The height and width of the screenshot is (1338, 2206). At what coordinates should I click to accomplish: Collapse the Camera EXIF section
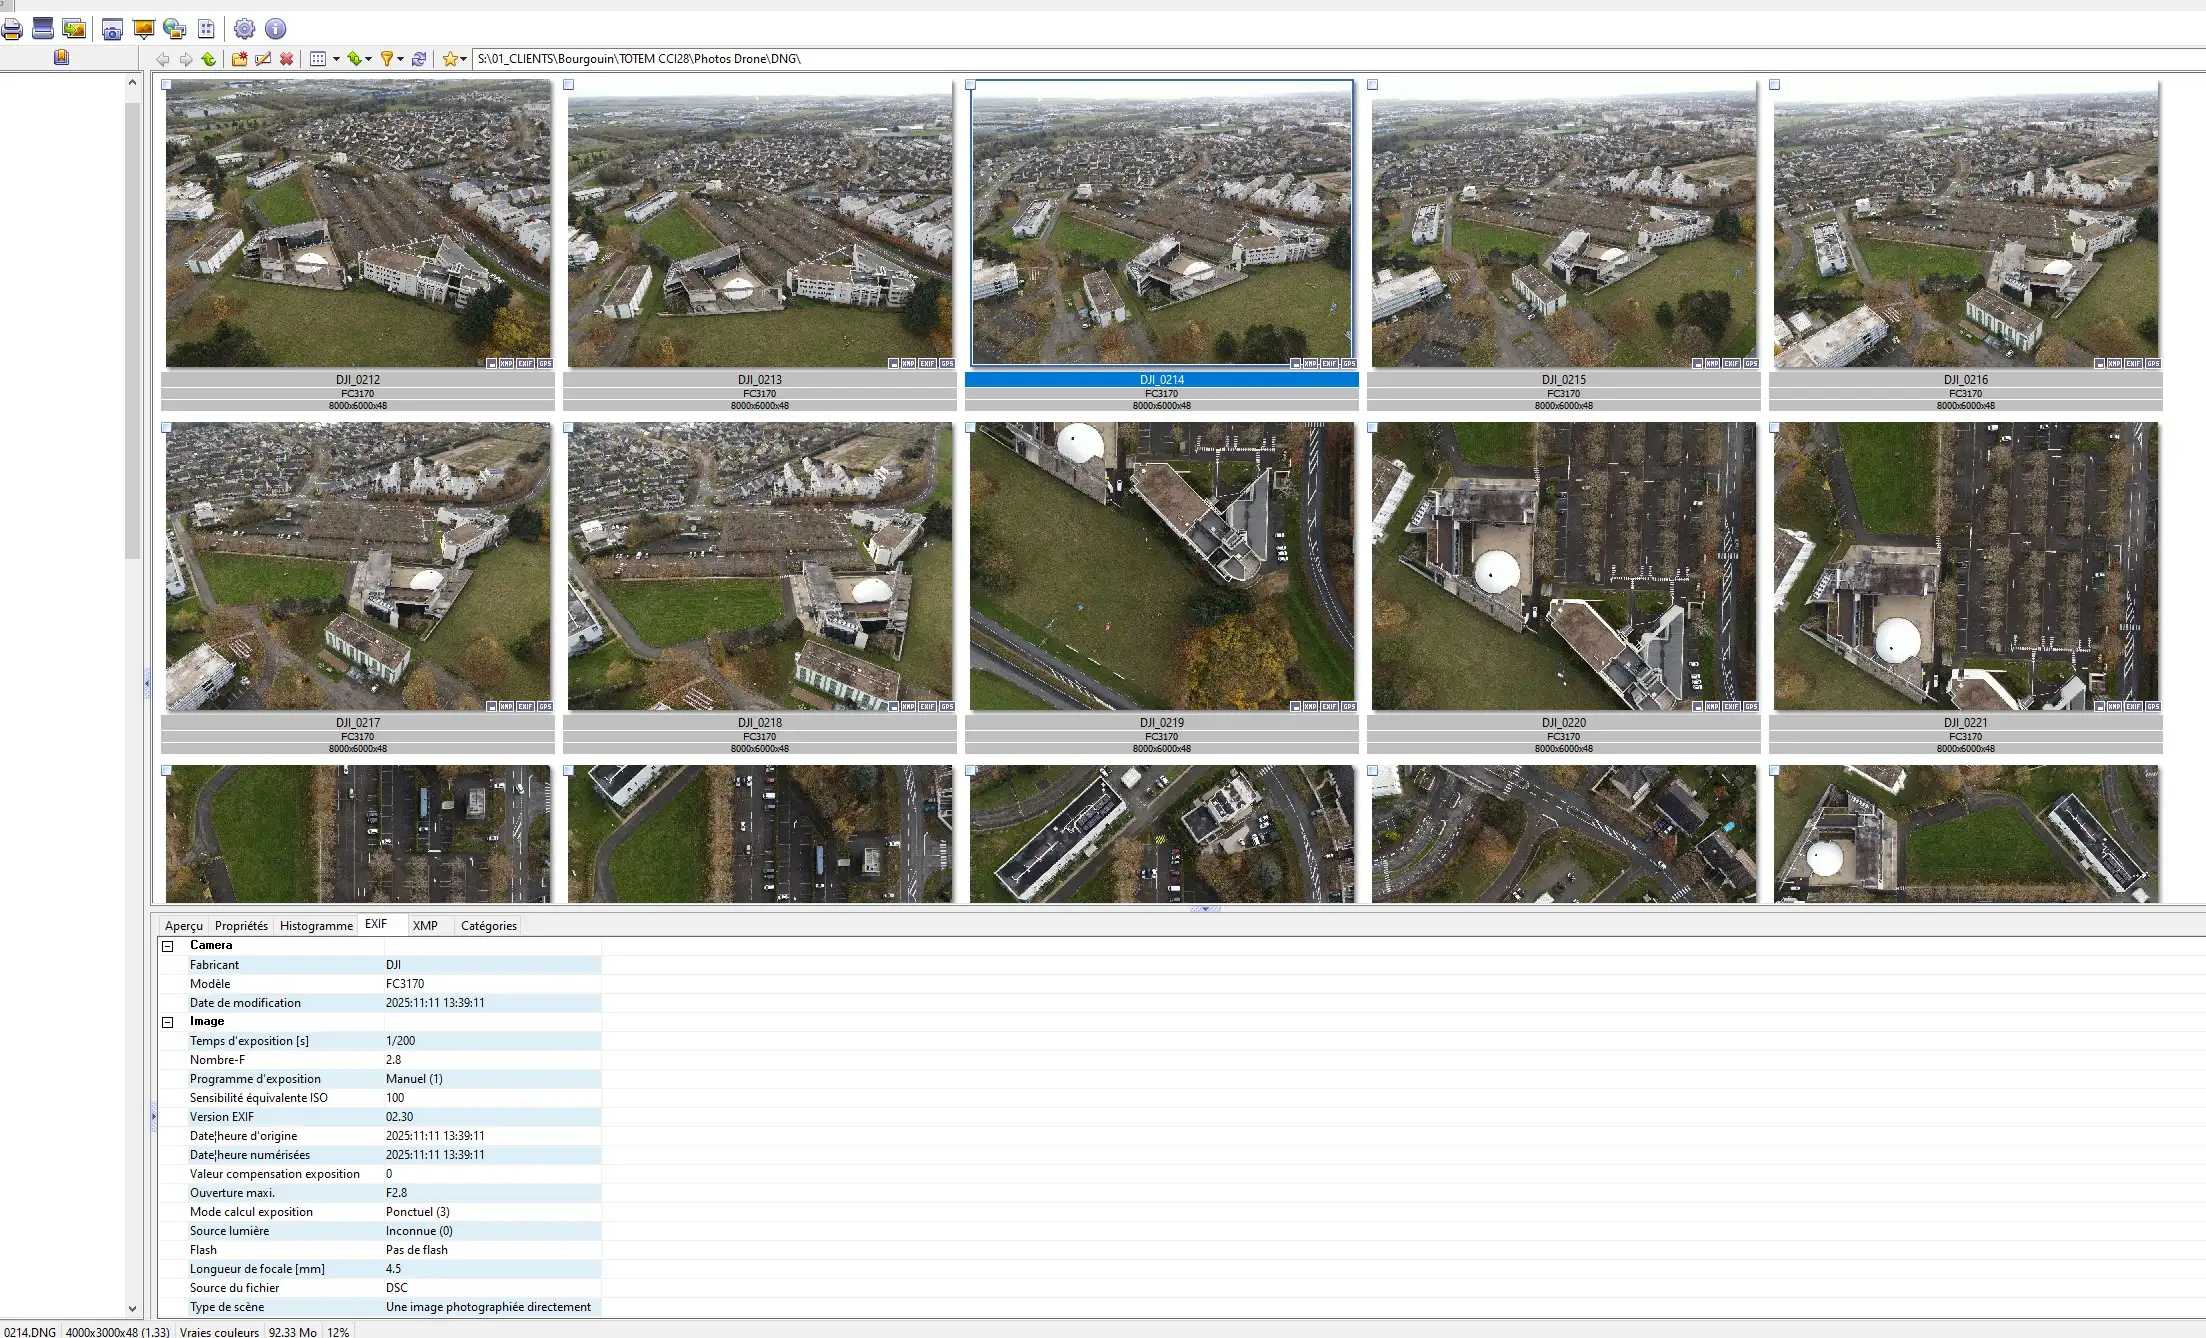[x=168, y=946]
